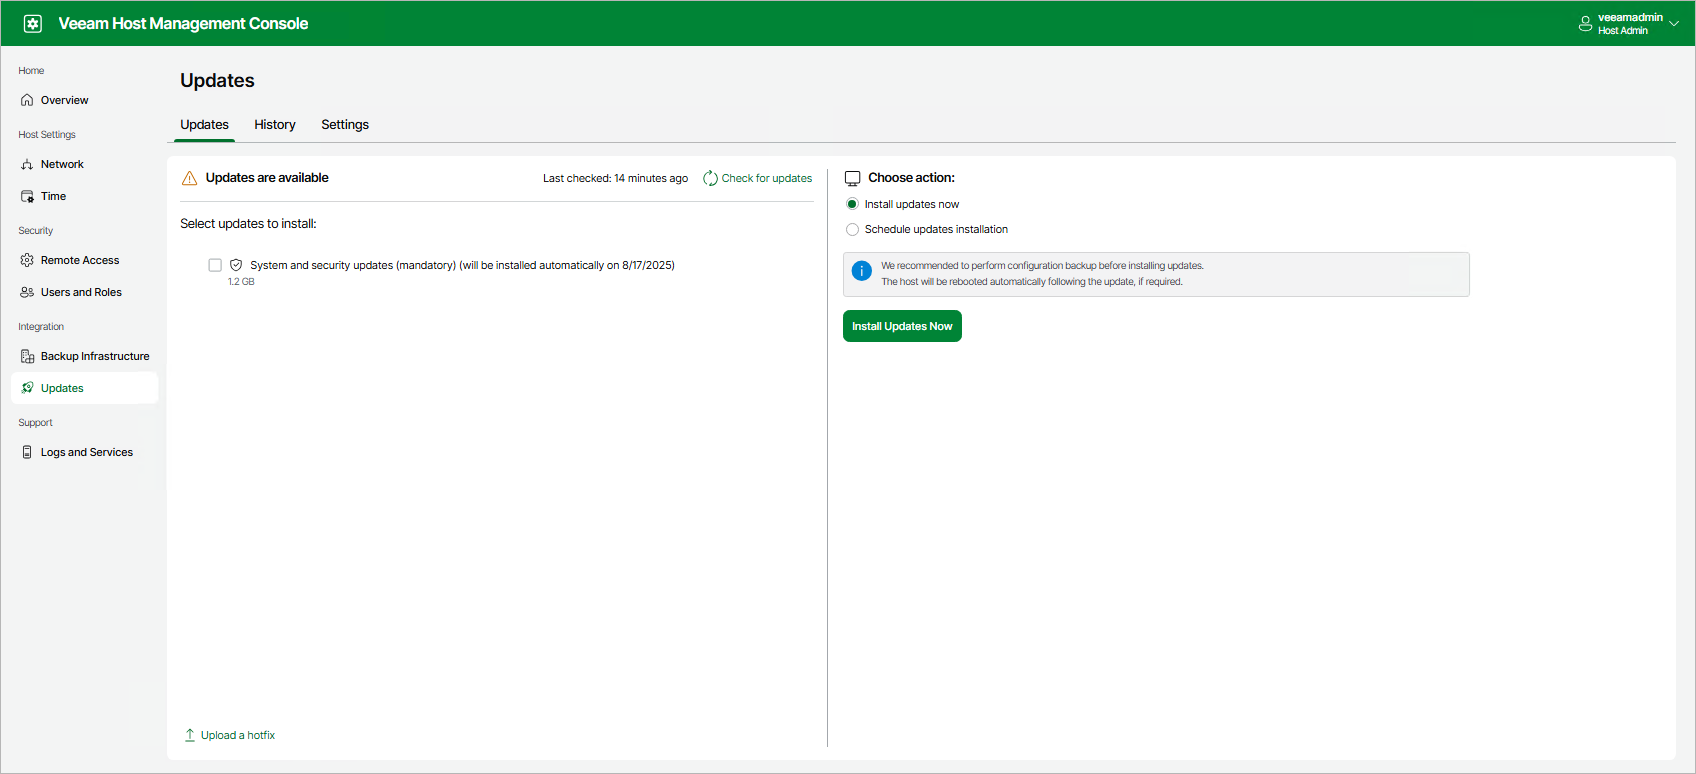Click the Updates rocket icon in sidebar
1696x774 pixels.
click(x=27, y=388)
